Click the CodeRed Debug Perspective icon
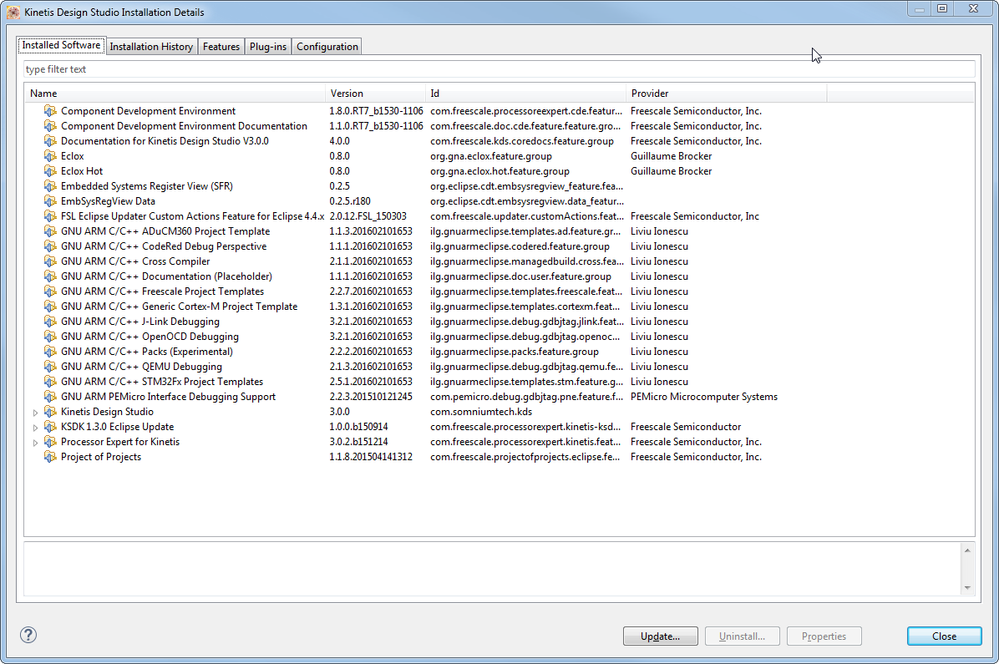 click(x=50, y=246)
